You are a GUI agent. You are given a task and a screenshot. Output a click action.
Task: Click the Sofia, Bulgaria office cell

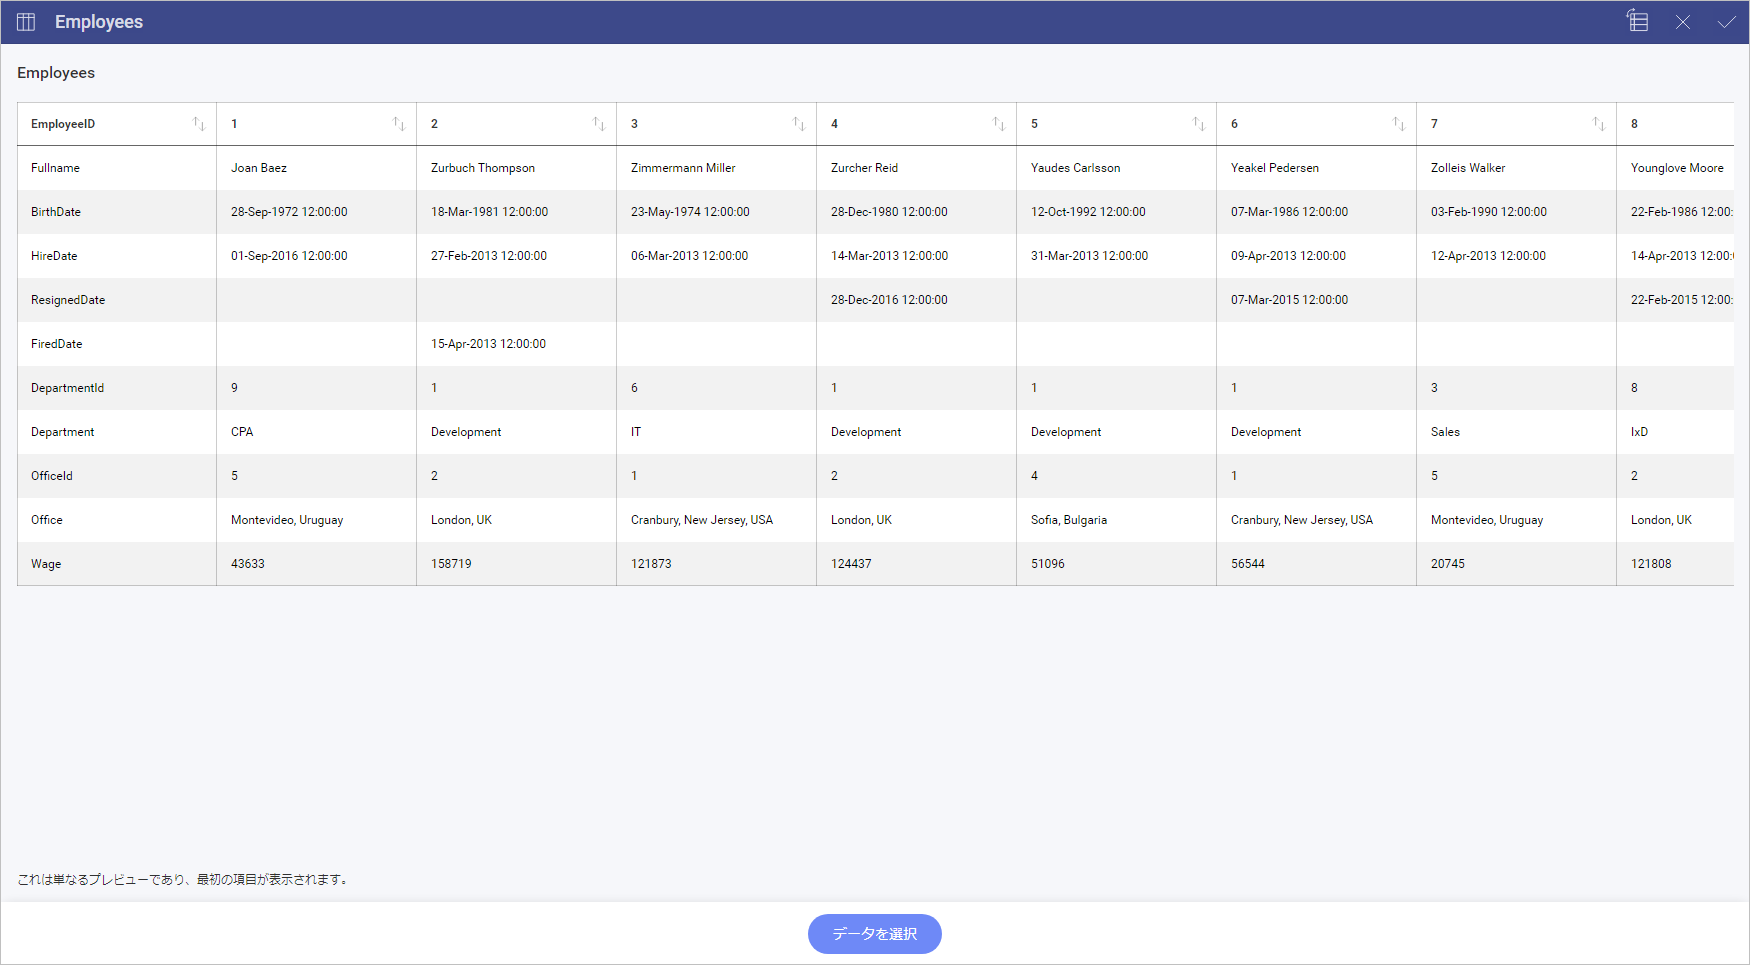pyautogui.click(x=1117, y=520)
